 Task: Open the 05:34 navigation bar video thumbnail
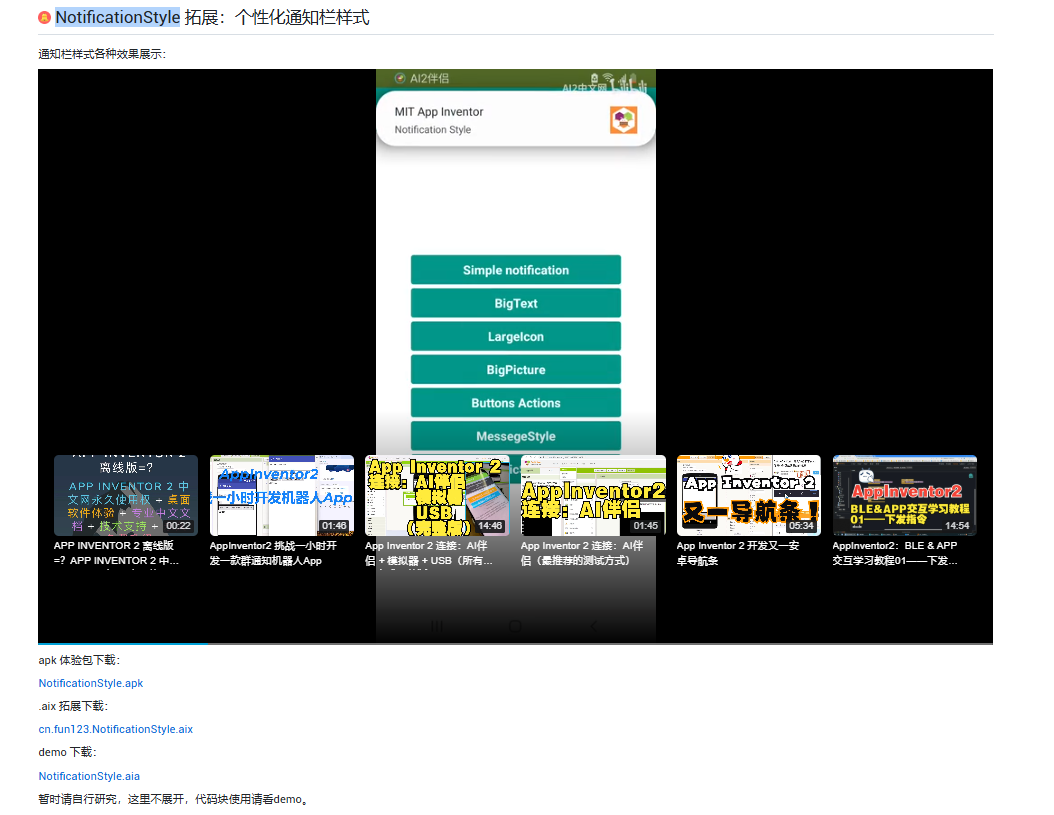click(x=749, y=495)
